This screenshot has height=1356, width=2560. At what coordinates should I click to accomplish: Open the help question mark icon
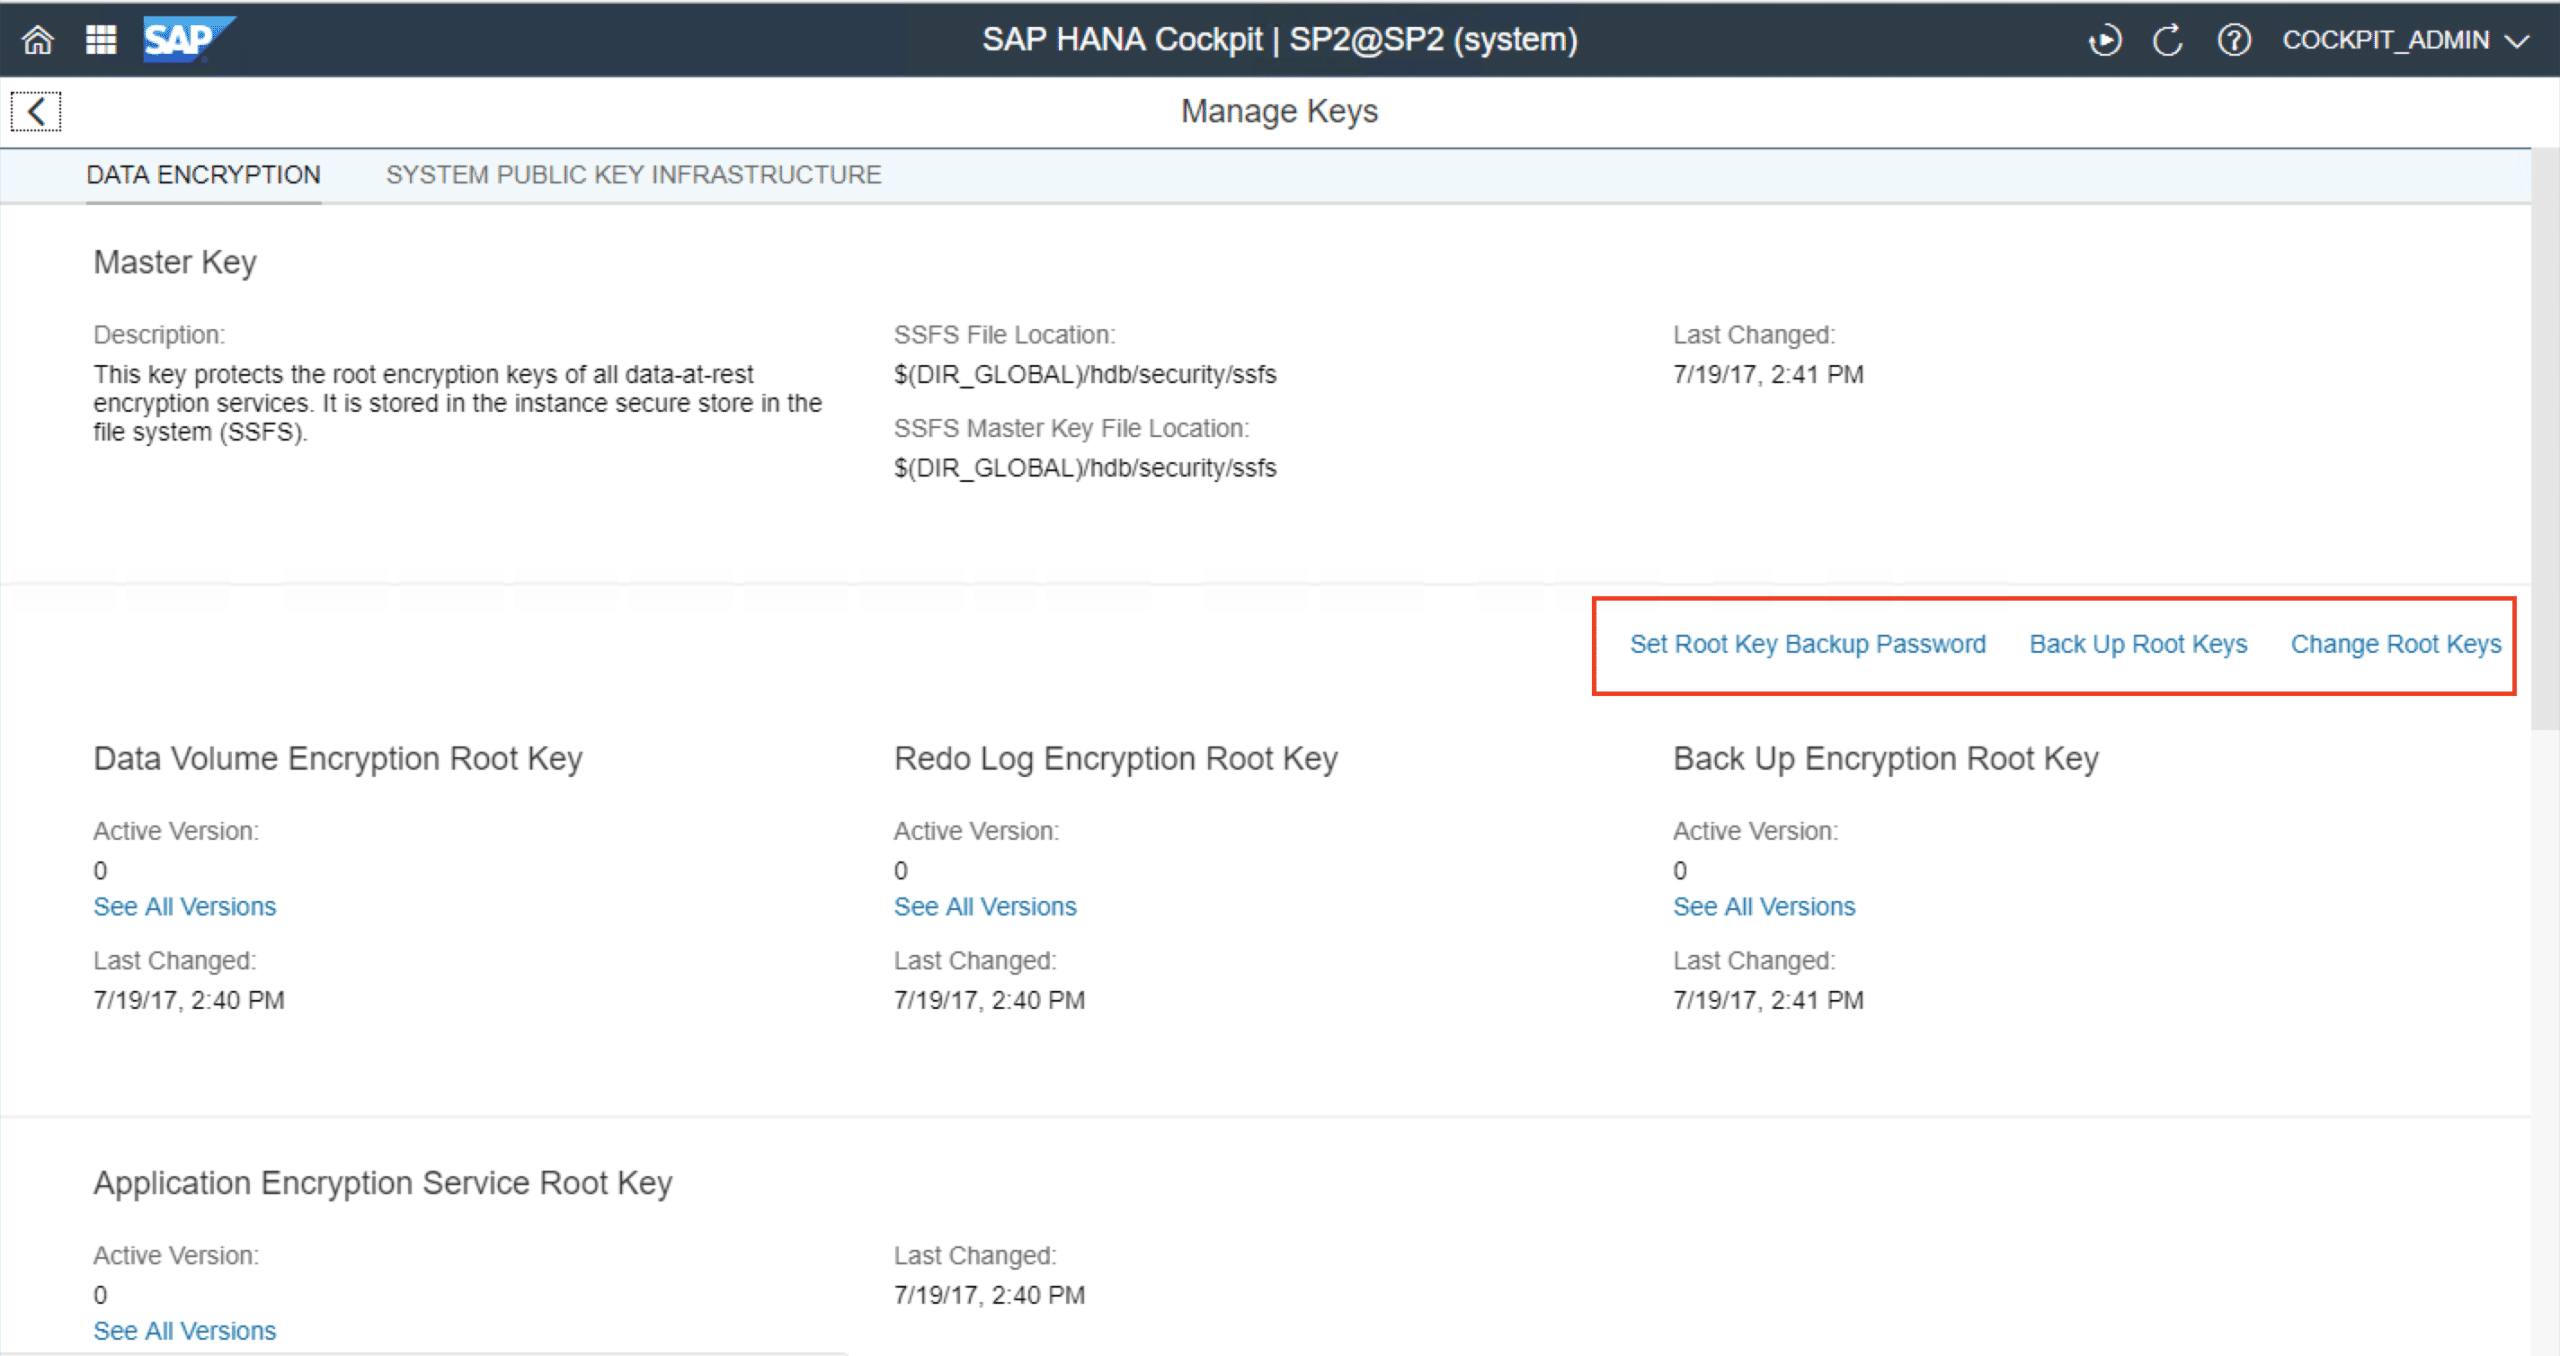tap(2233, 40)
